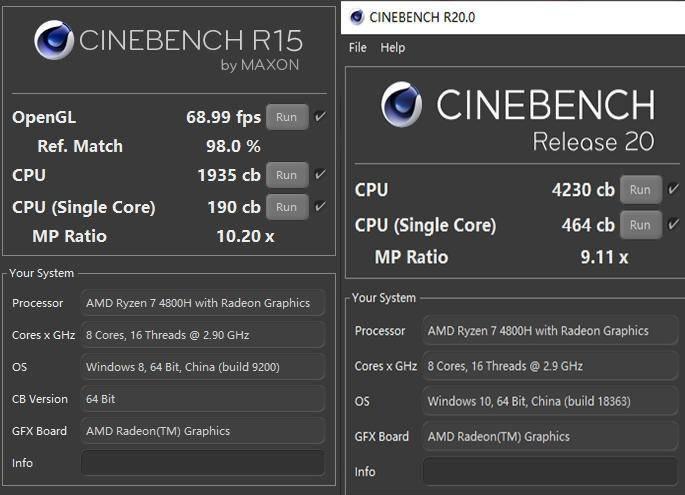
Task: Click the '10.20 x' MP Ratio value
Action: [x=246, y=236]
